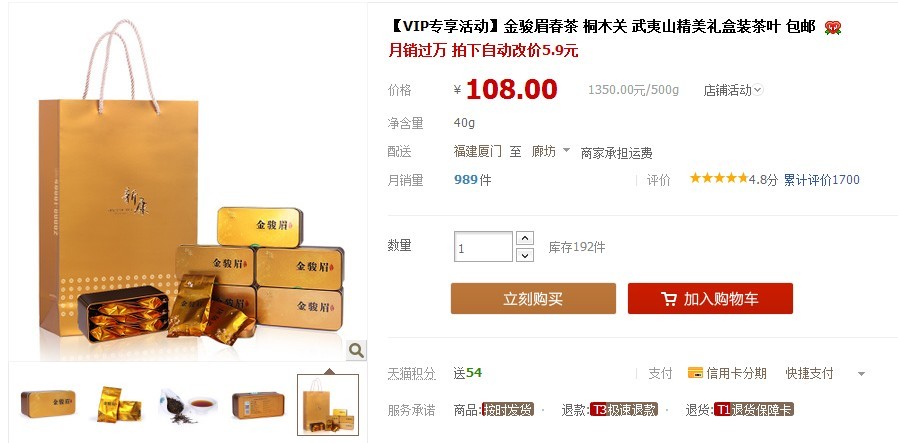The image size is (898, 443).
Task: Open the 累计评价1700 reviews link
Action: (x=822, y=180)
